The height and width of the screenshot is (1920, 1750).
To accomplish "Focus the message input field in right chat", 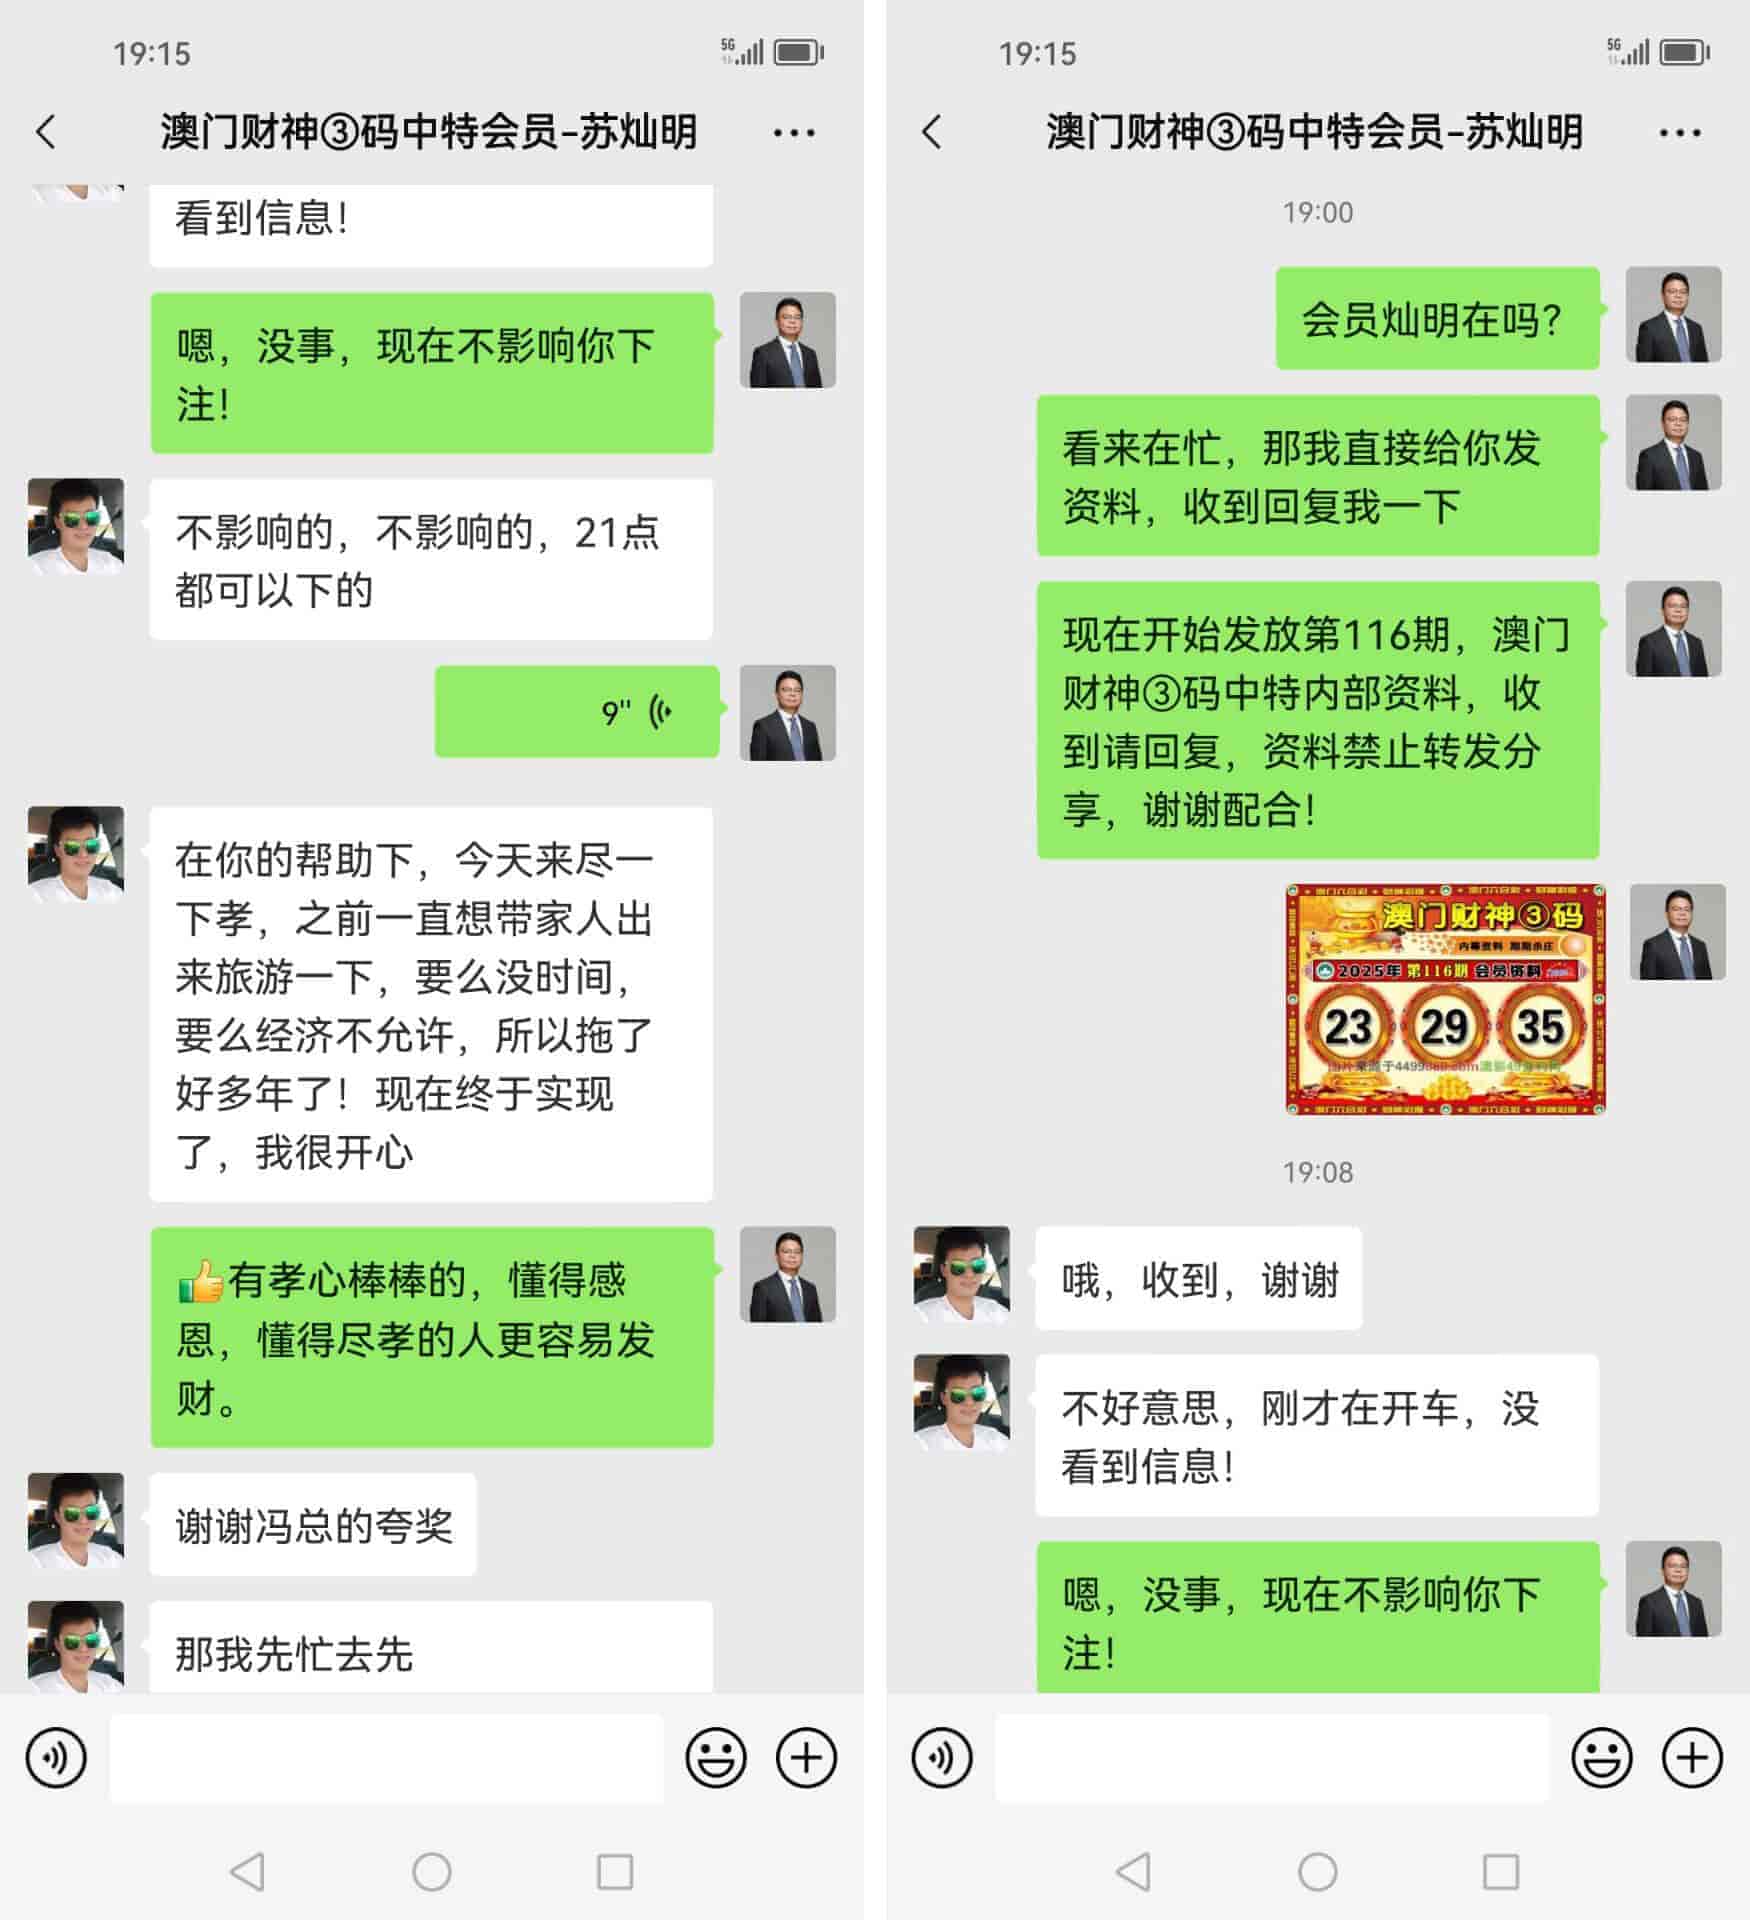I will coord(1272,1758).
